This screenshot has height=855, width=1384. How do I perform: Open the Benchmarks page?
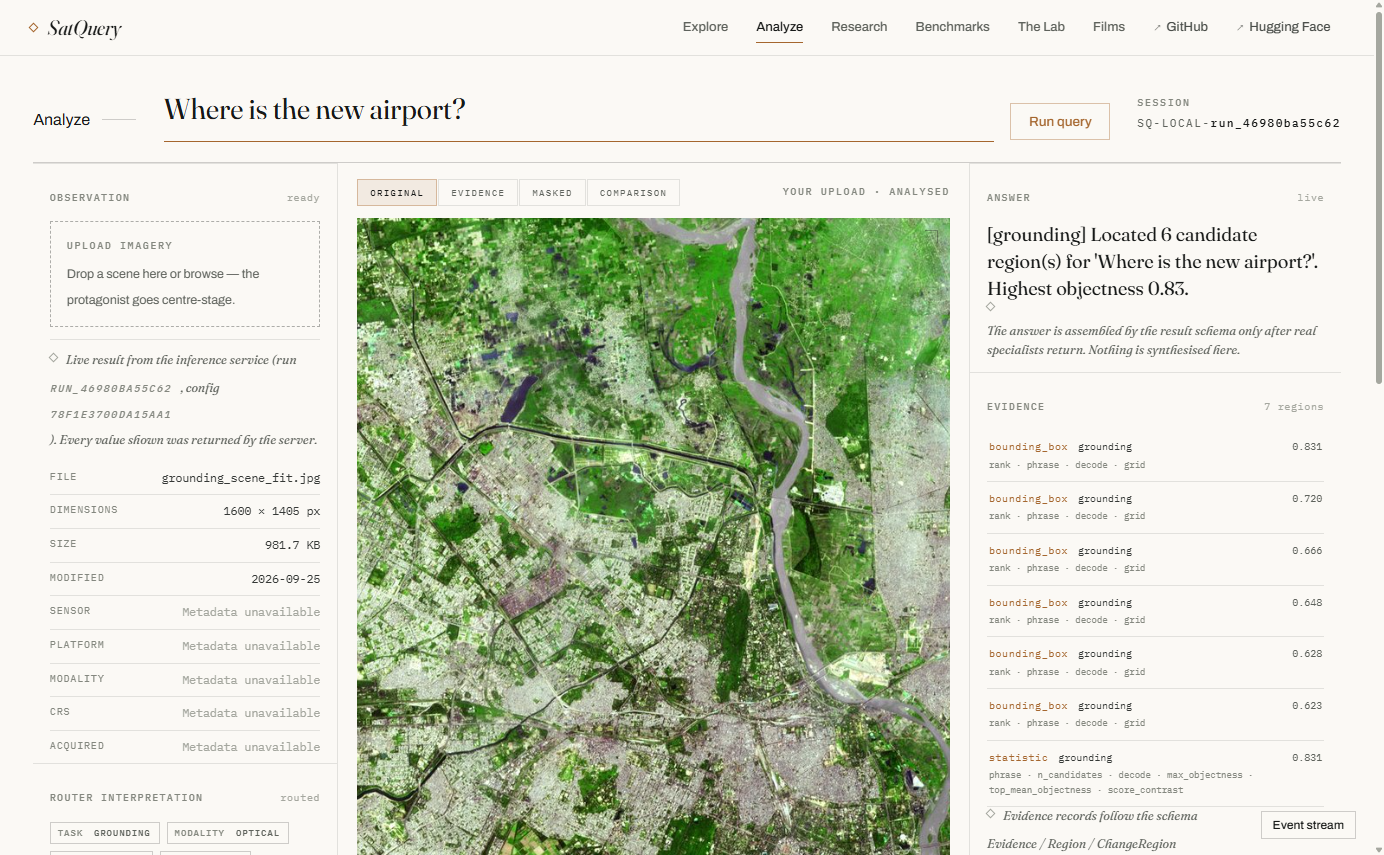pyautogui.click(x=952, y=27)
